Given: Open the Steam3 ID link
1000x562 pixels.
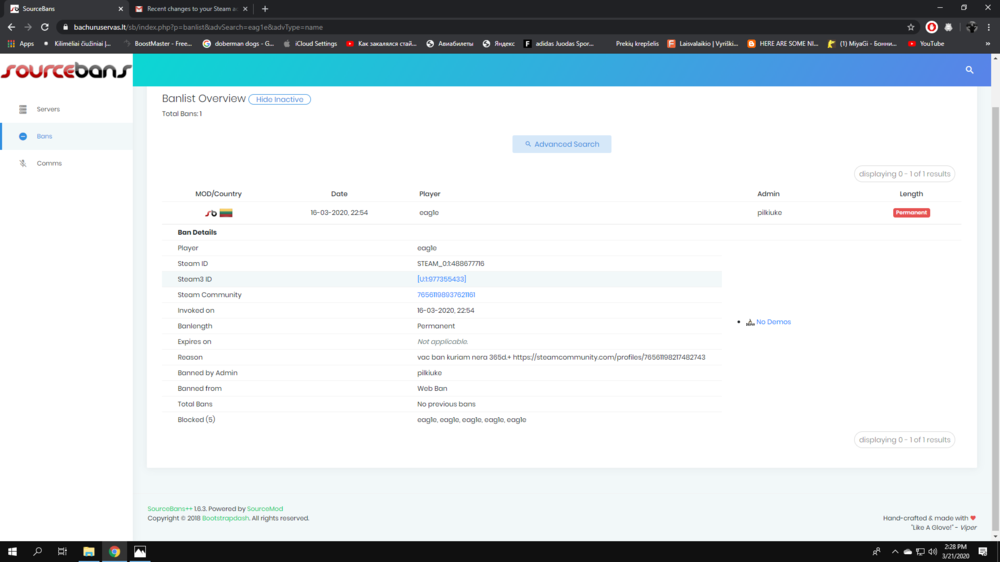Looking at the screenshot, I should (x=441, y=279).
